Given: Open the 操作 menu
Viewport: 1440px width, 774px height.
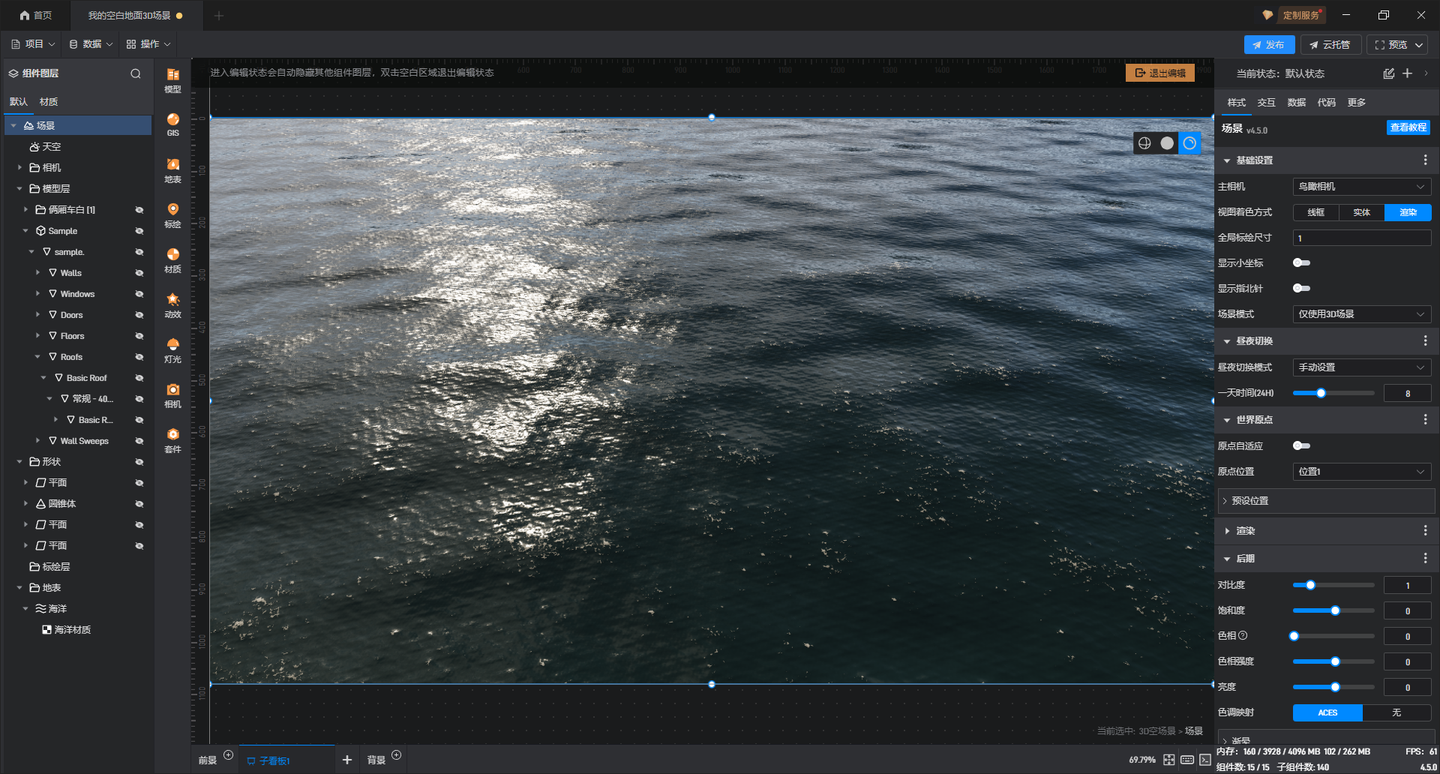Looking at the screenshot, I should click(x=149, y=44).
